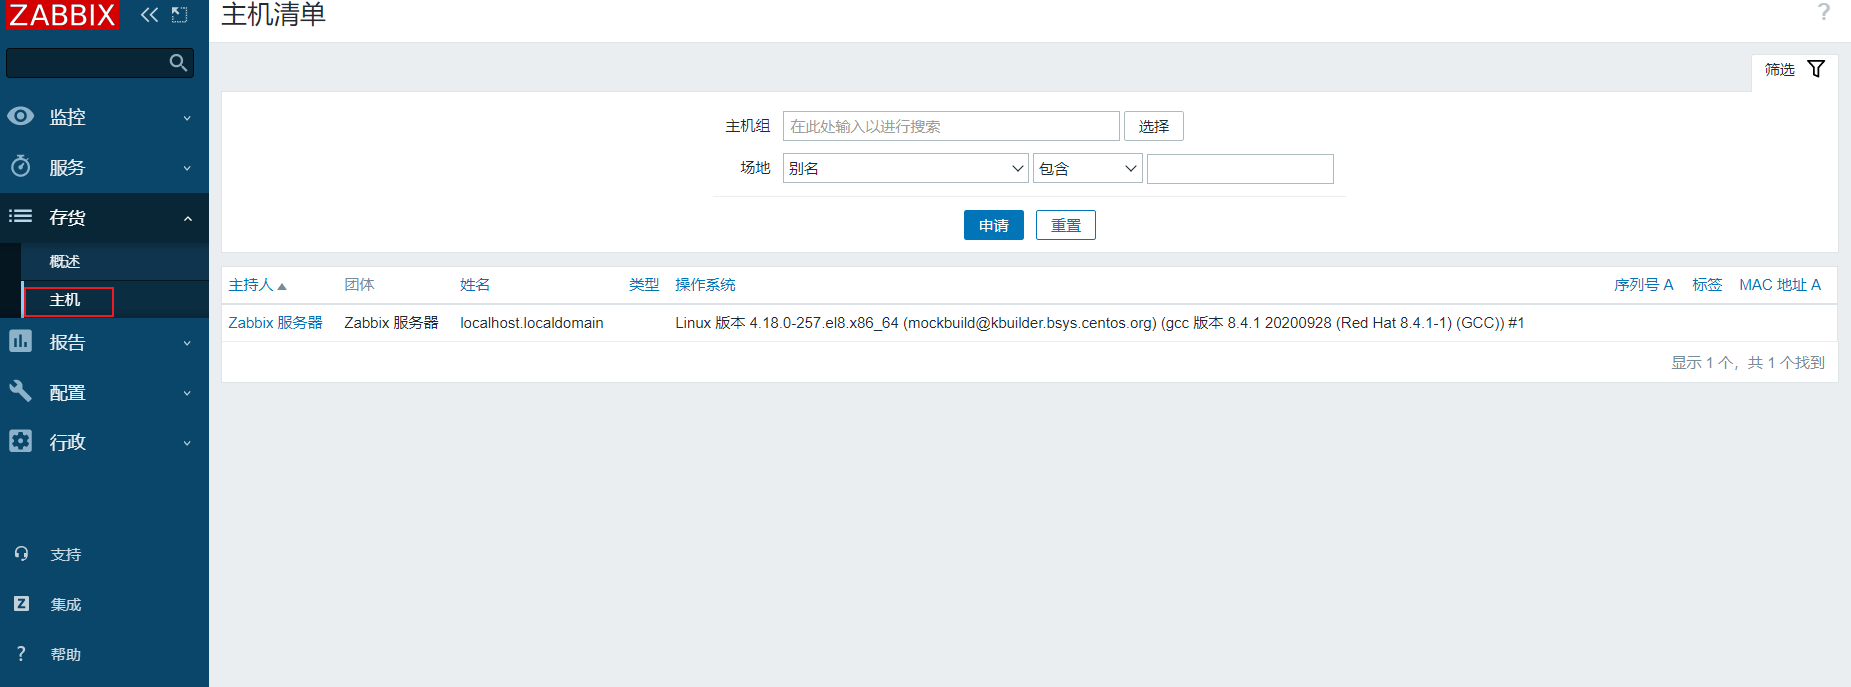Collapse the 存货 menu chevron
The width and height of the screenshot is (1851, 687).
click(187, 218)
